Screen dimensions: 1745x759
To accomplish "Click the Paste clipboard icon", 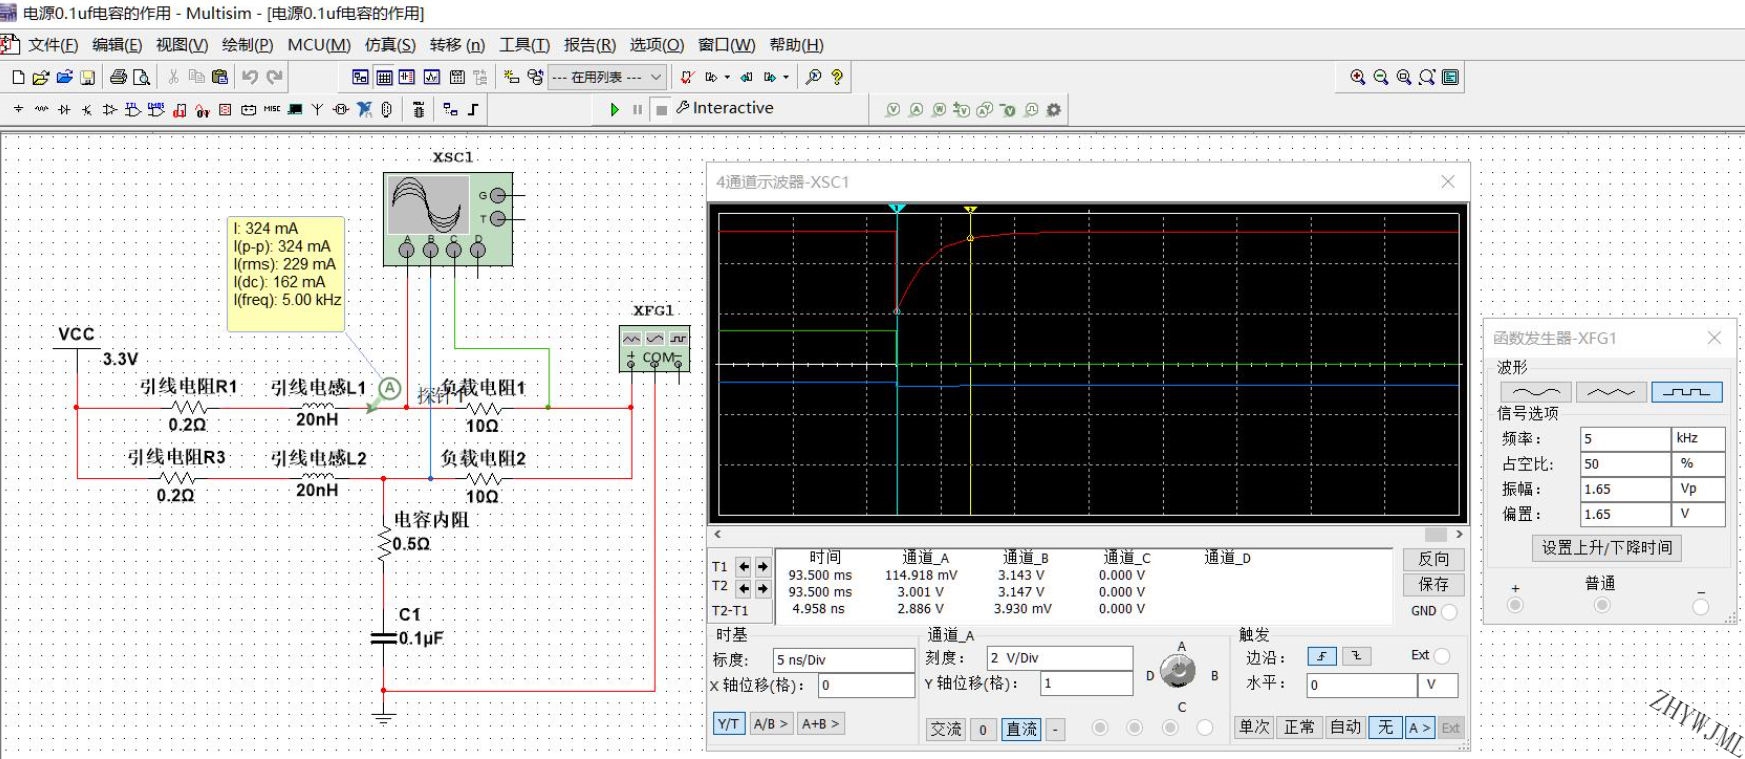I will click(x=220, y=77).
